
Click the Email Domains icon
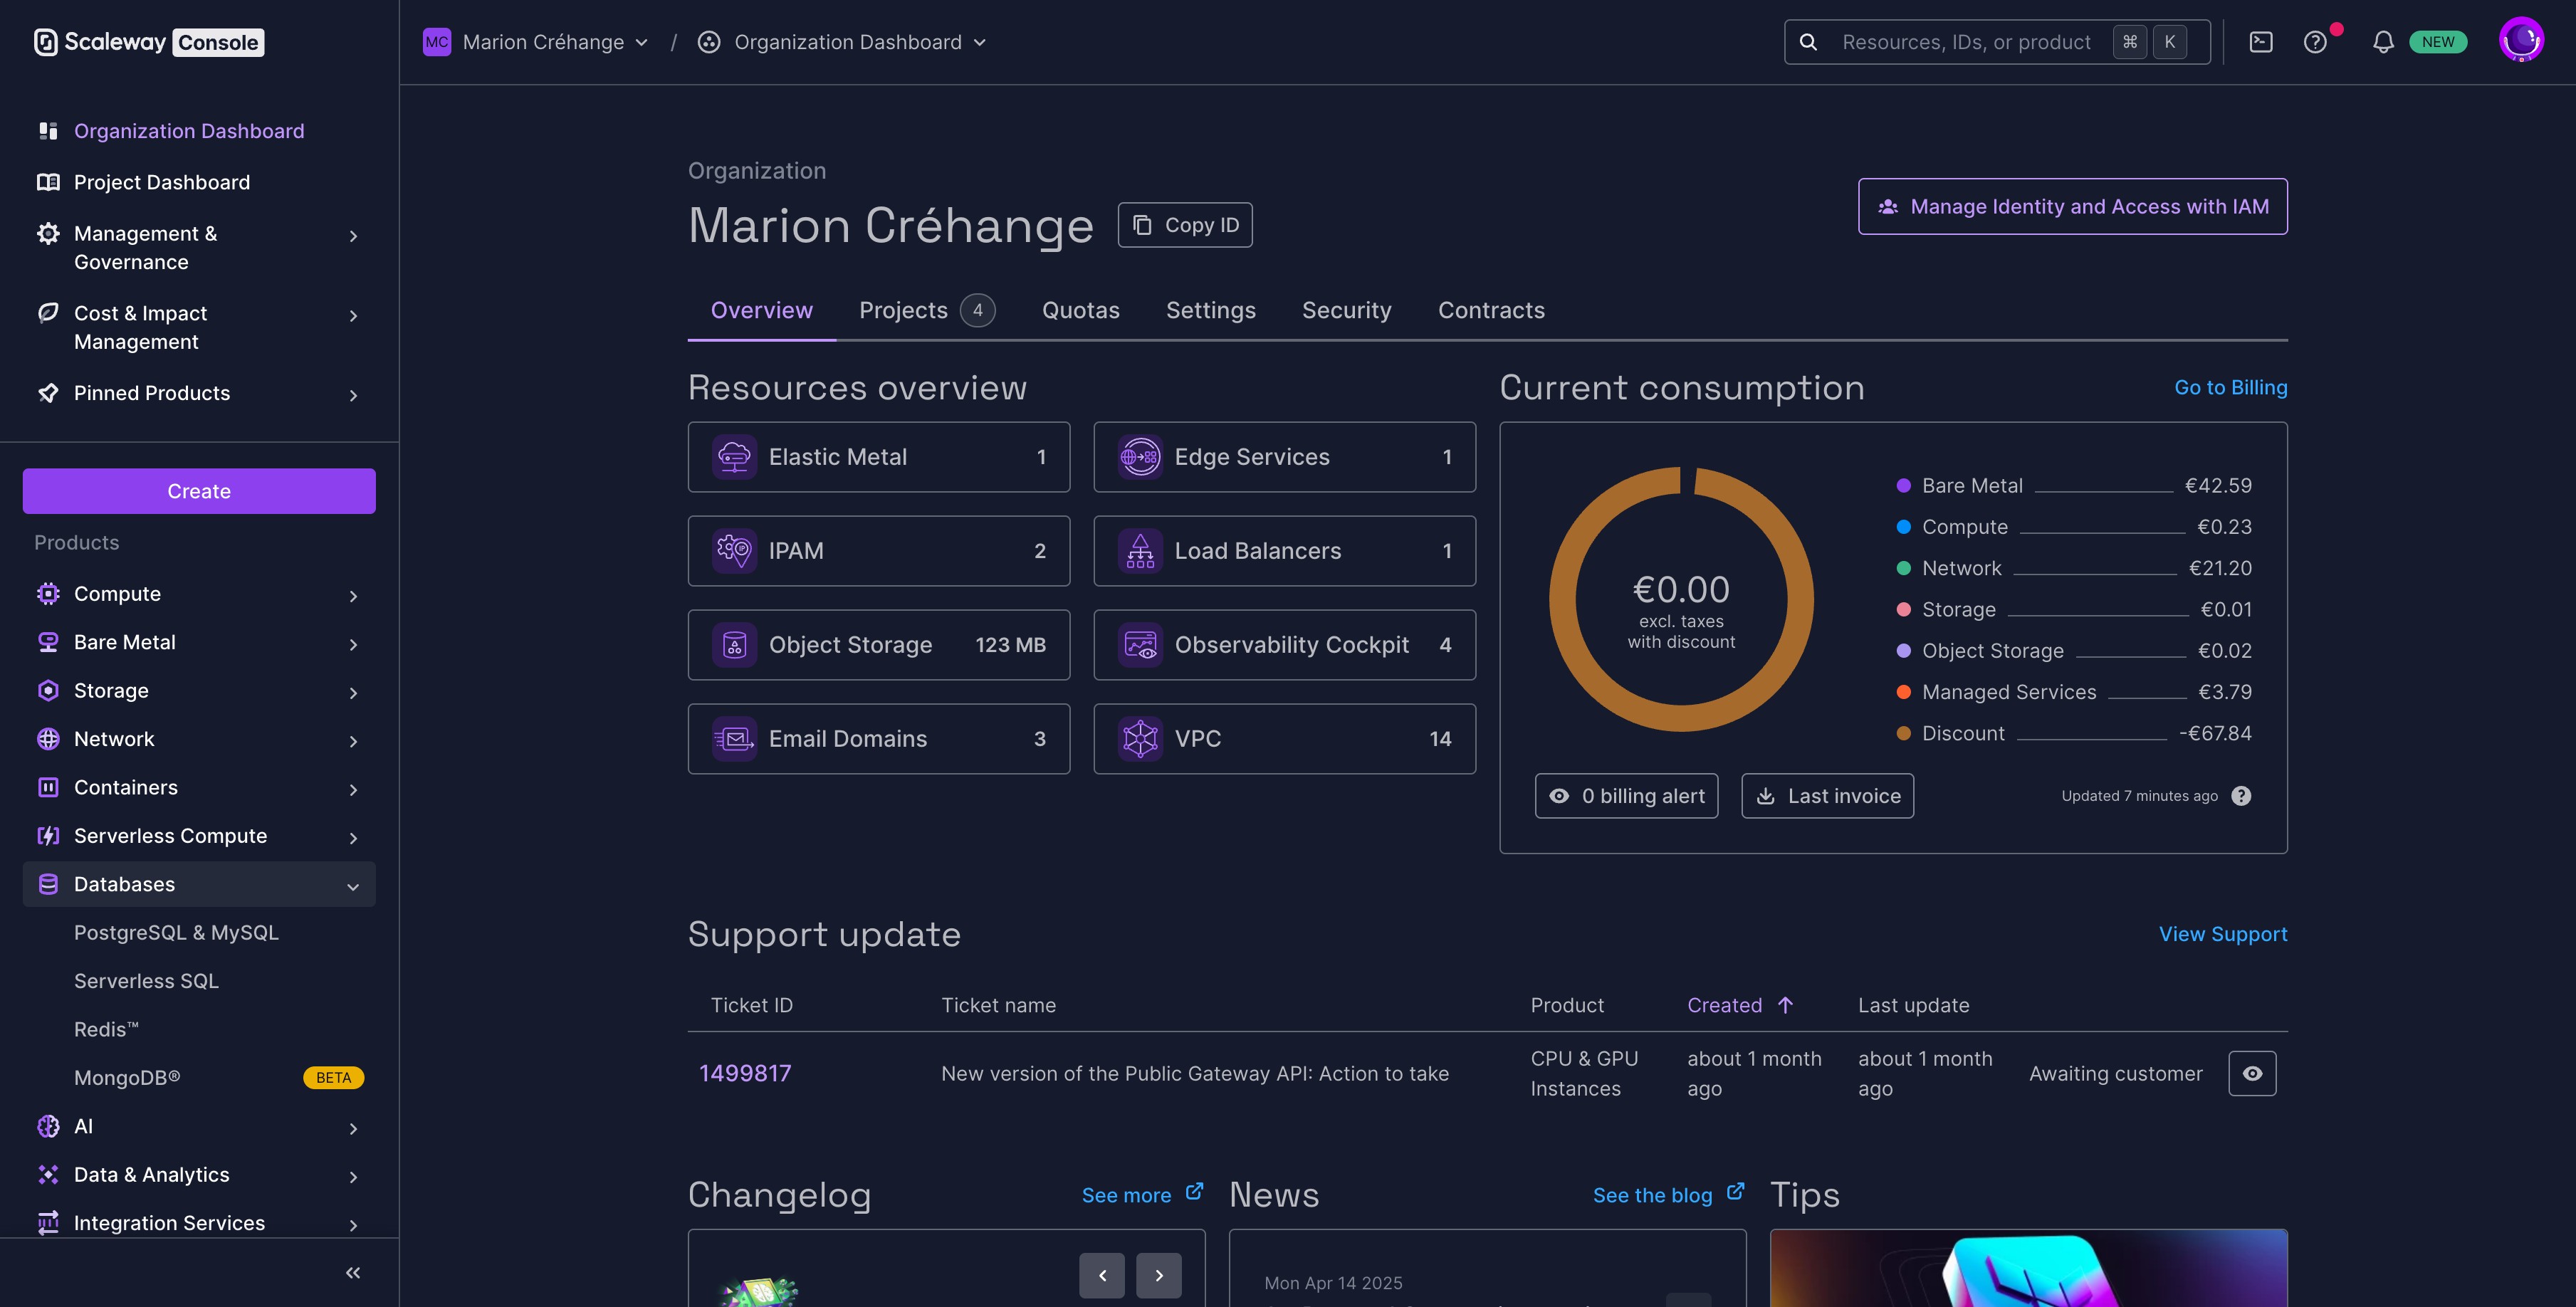734,739
